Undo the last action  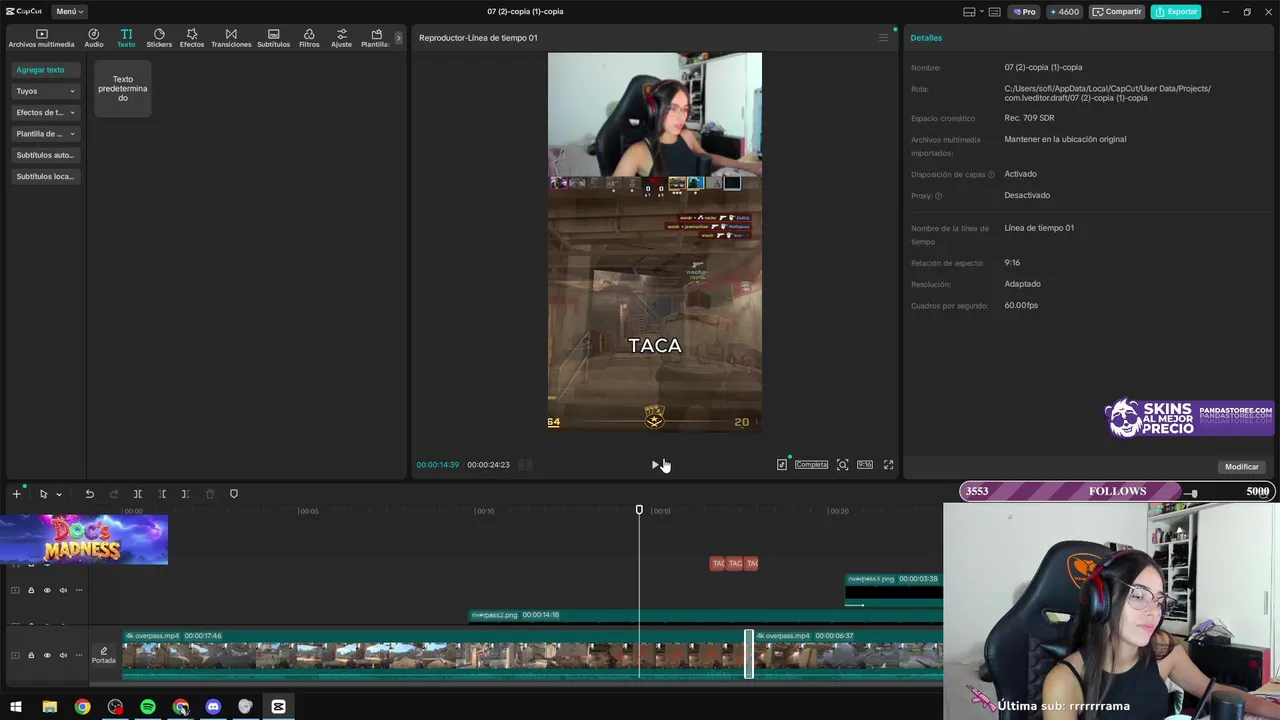89,494
